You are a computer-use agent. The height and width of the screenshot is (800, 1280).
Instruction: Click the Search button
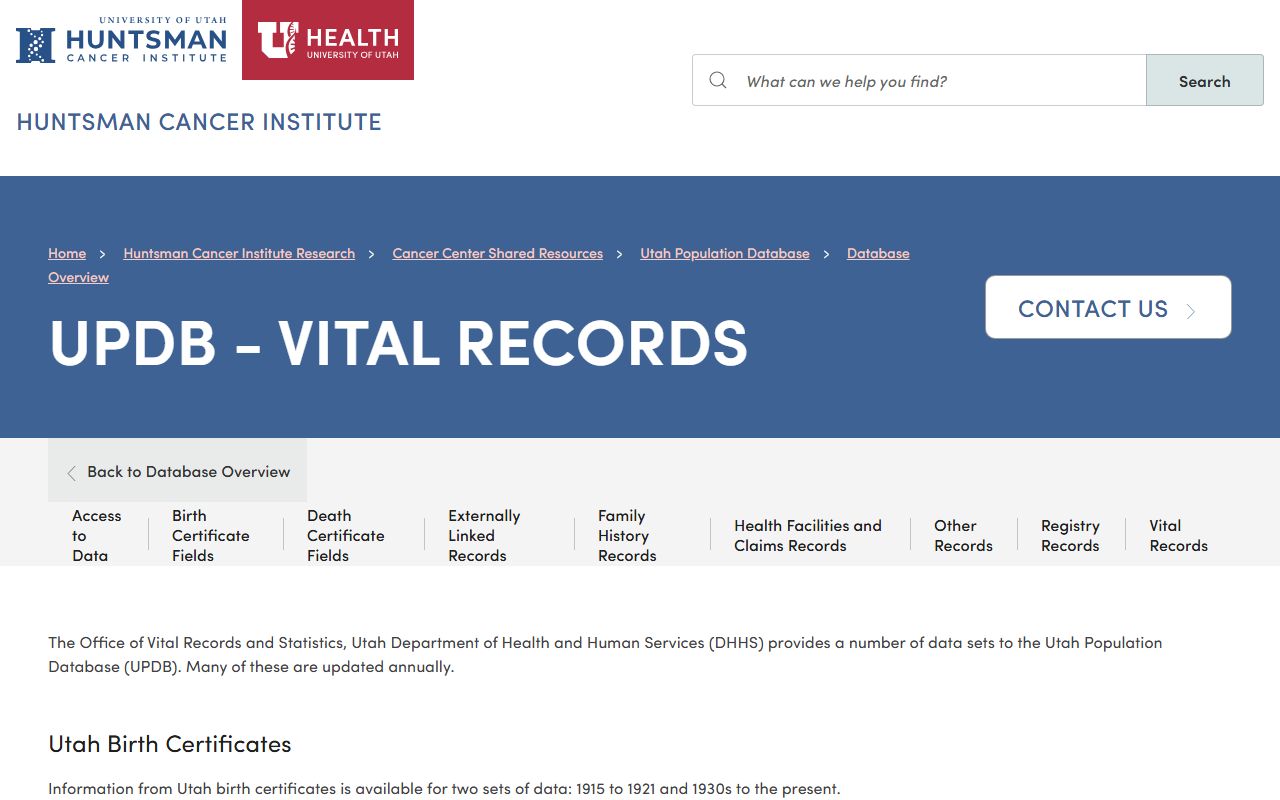point(1205,81)
